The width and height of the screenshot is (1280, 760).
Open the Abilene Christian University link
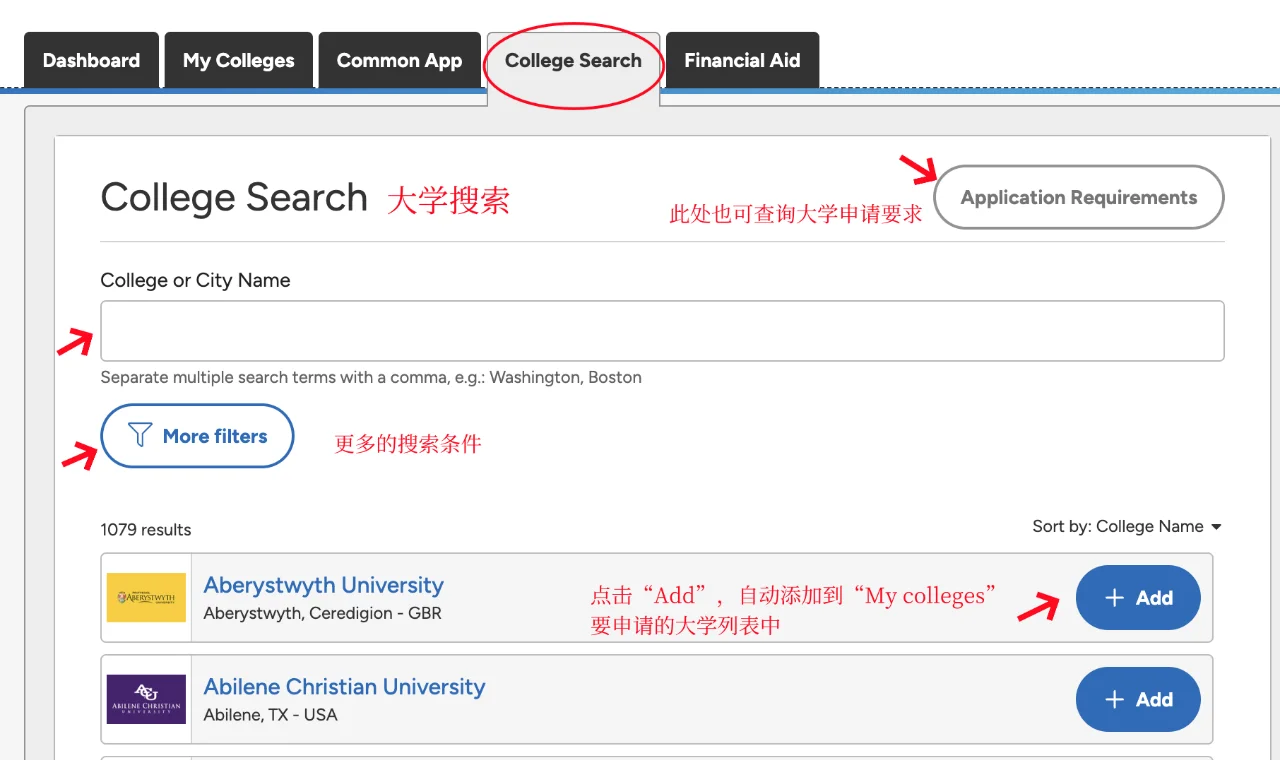click(x=344, y=687)
